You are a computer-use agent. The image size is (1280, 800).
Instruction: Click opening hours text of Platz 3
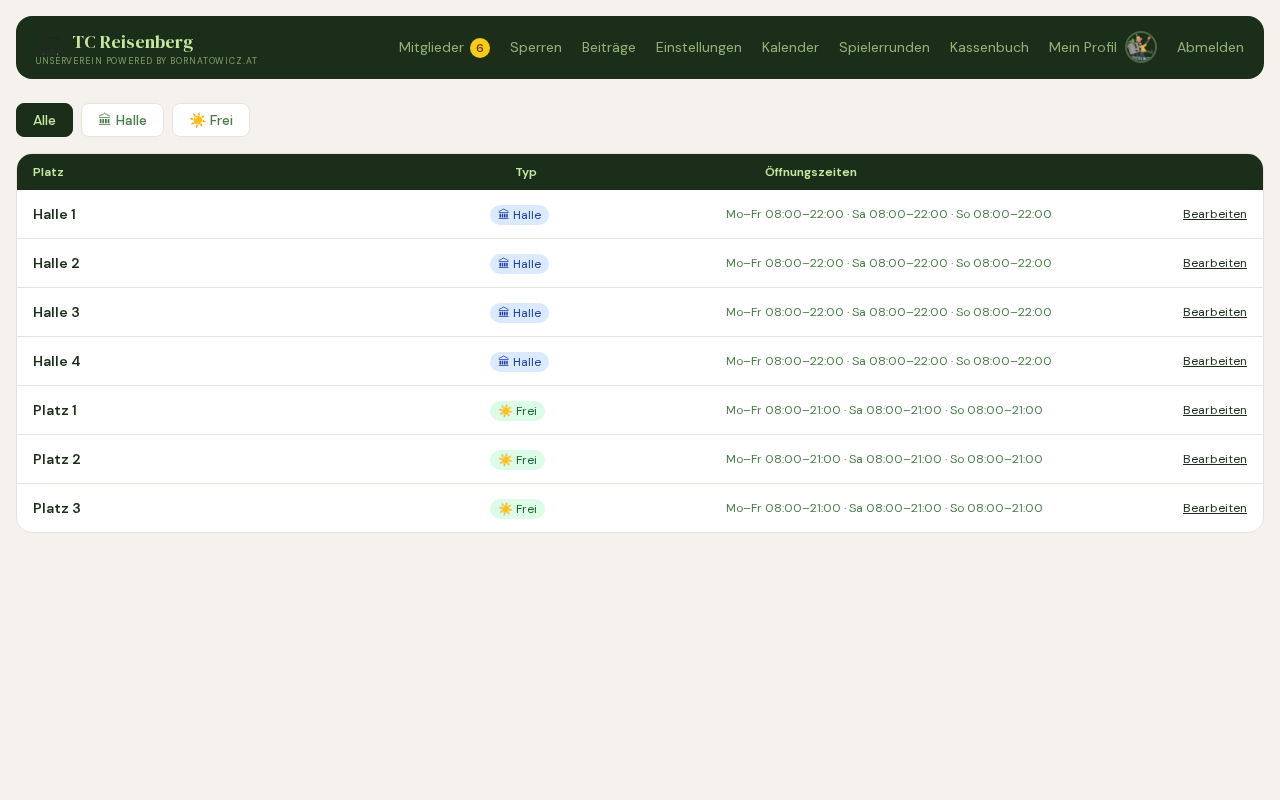coord(884,508)
